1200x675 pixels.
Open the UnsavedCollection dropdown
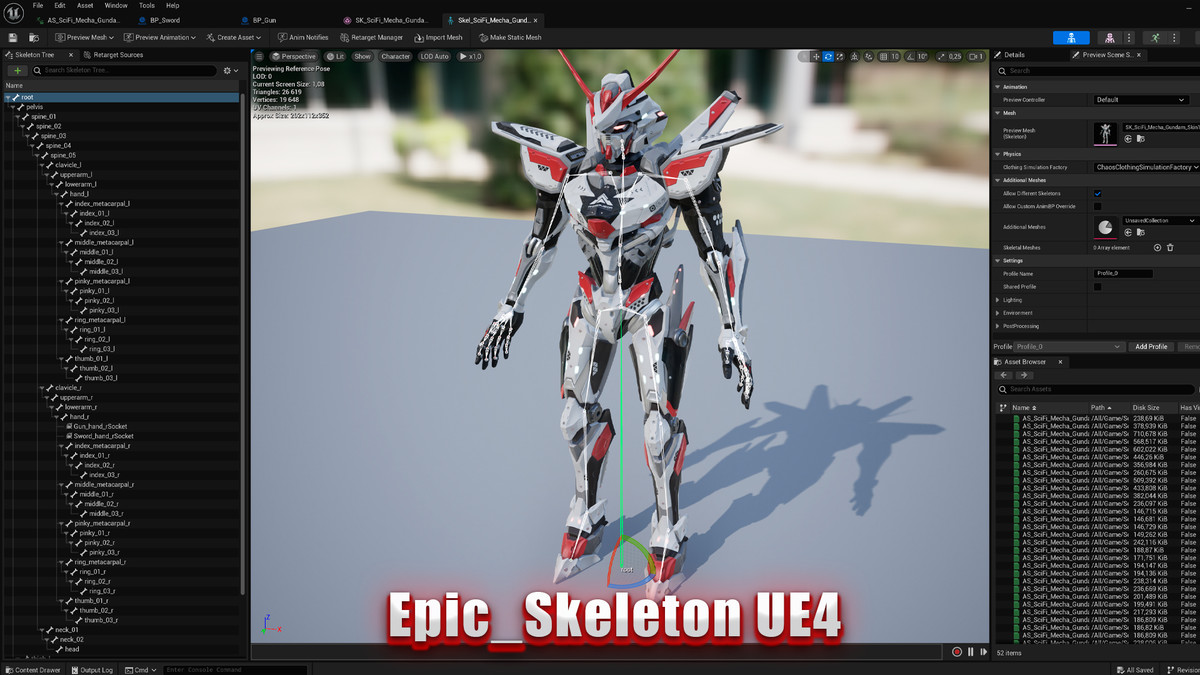pyautogui.click(x=1160, y=220)
